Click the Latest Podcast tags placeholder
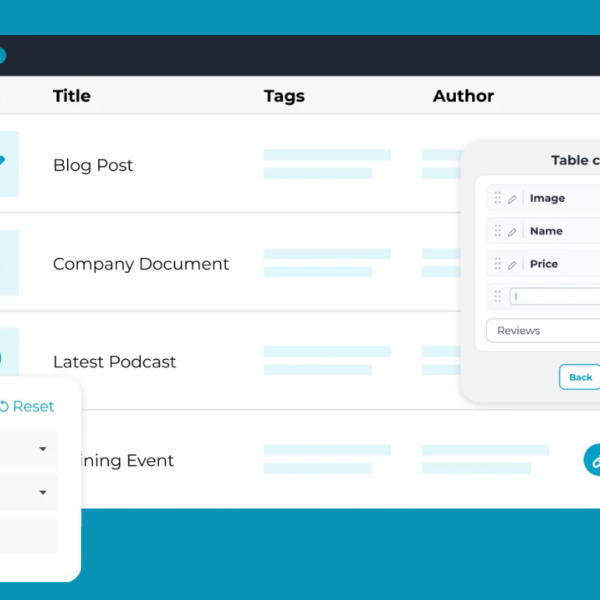This screenshot has width=600, height=600. (327, 361)
